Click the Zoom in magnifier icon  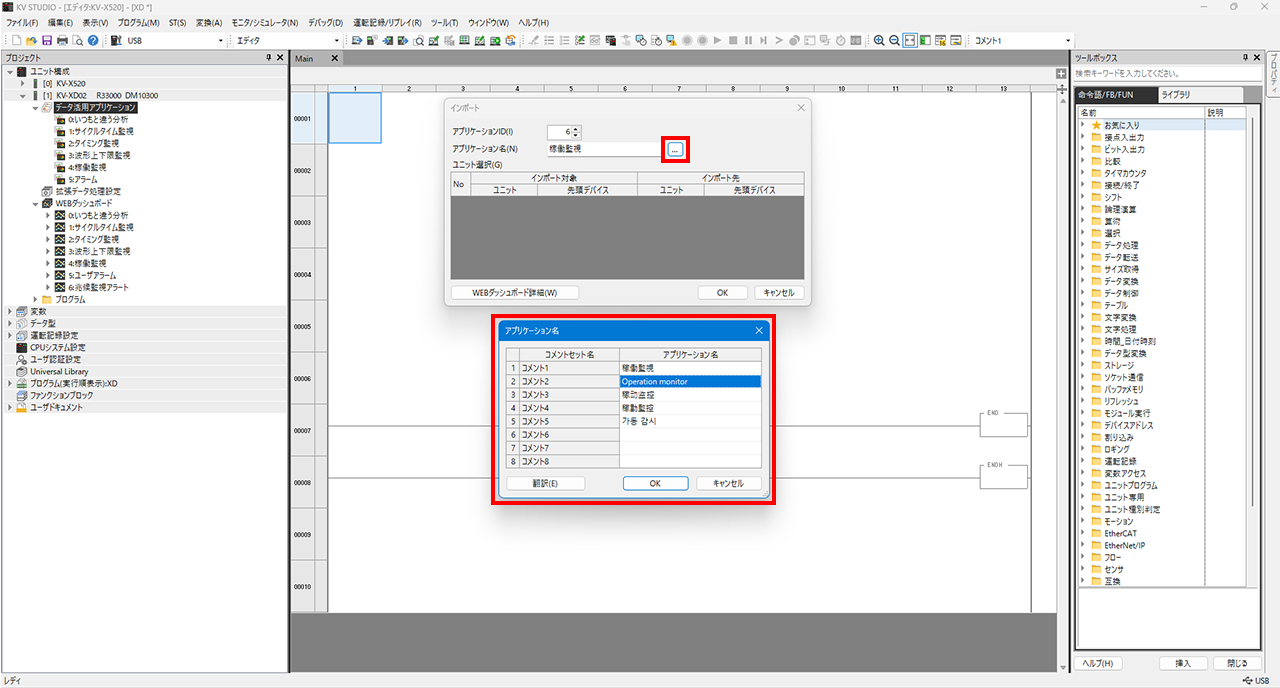pyautogui.click(x=879, y=40)
